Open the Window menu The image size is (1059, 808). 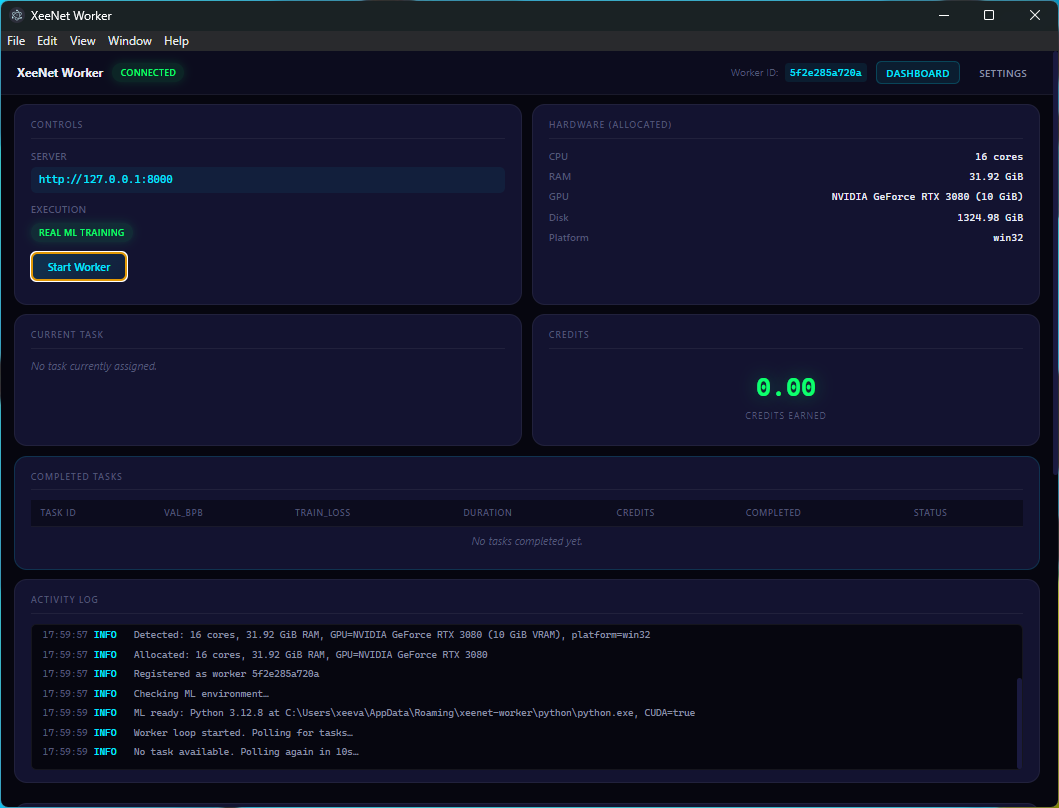[x=129, y=41]
